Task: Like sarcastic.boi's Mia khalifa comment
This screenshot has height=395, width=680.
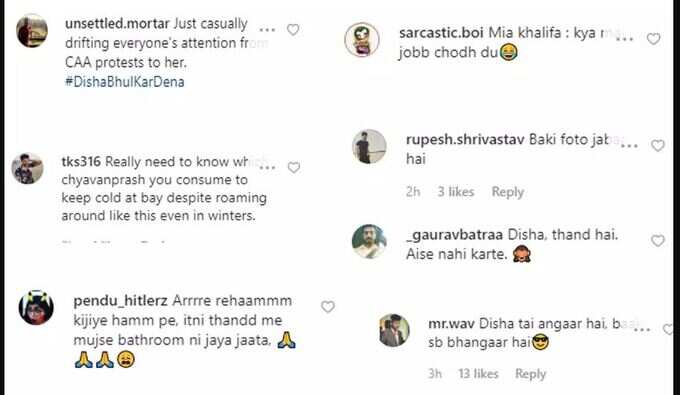Action: 654,39
